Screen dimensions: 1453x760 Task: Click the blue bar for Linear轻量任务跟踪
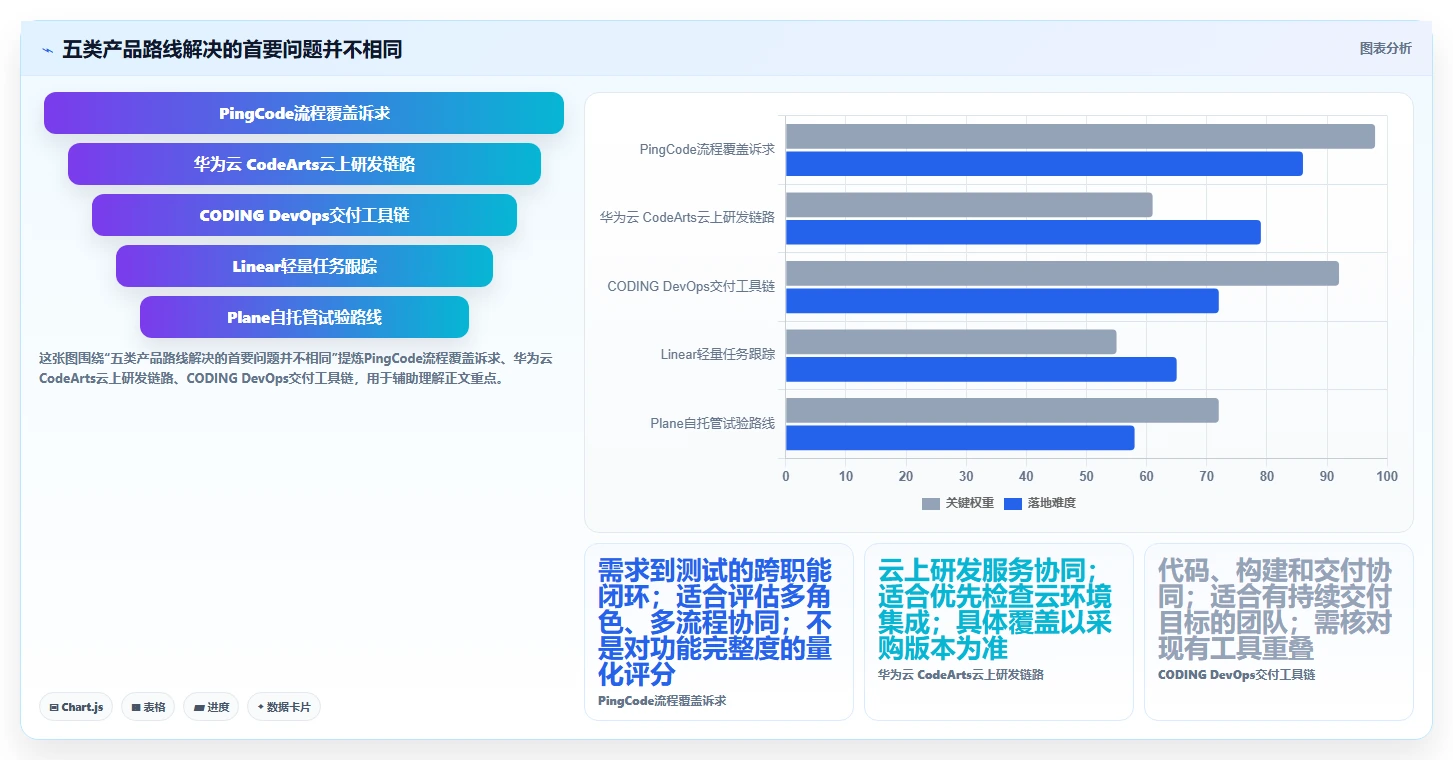[981, 369]
